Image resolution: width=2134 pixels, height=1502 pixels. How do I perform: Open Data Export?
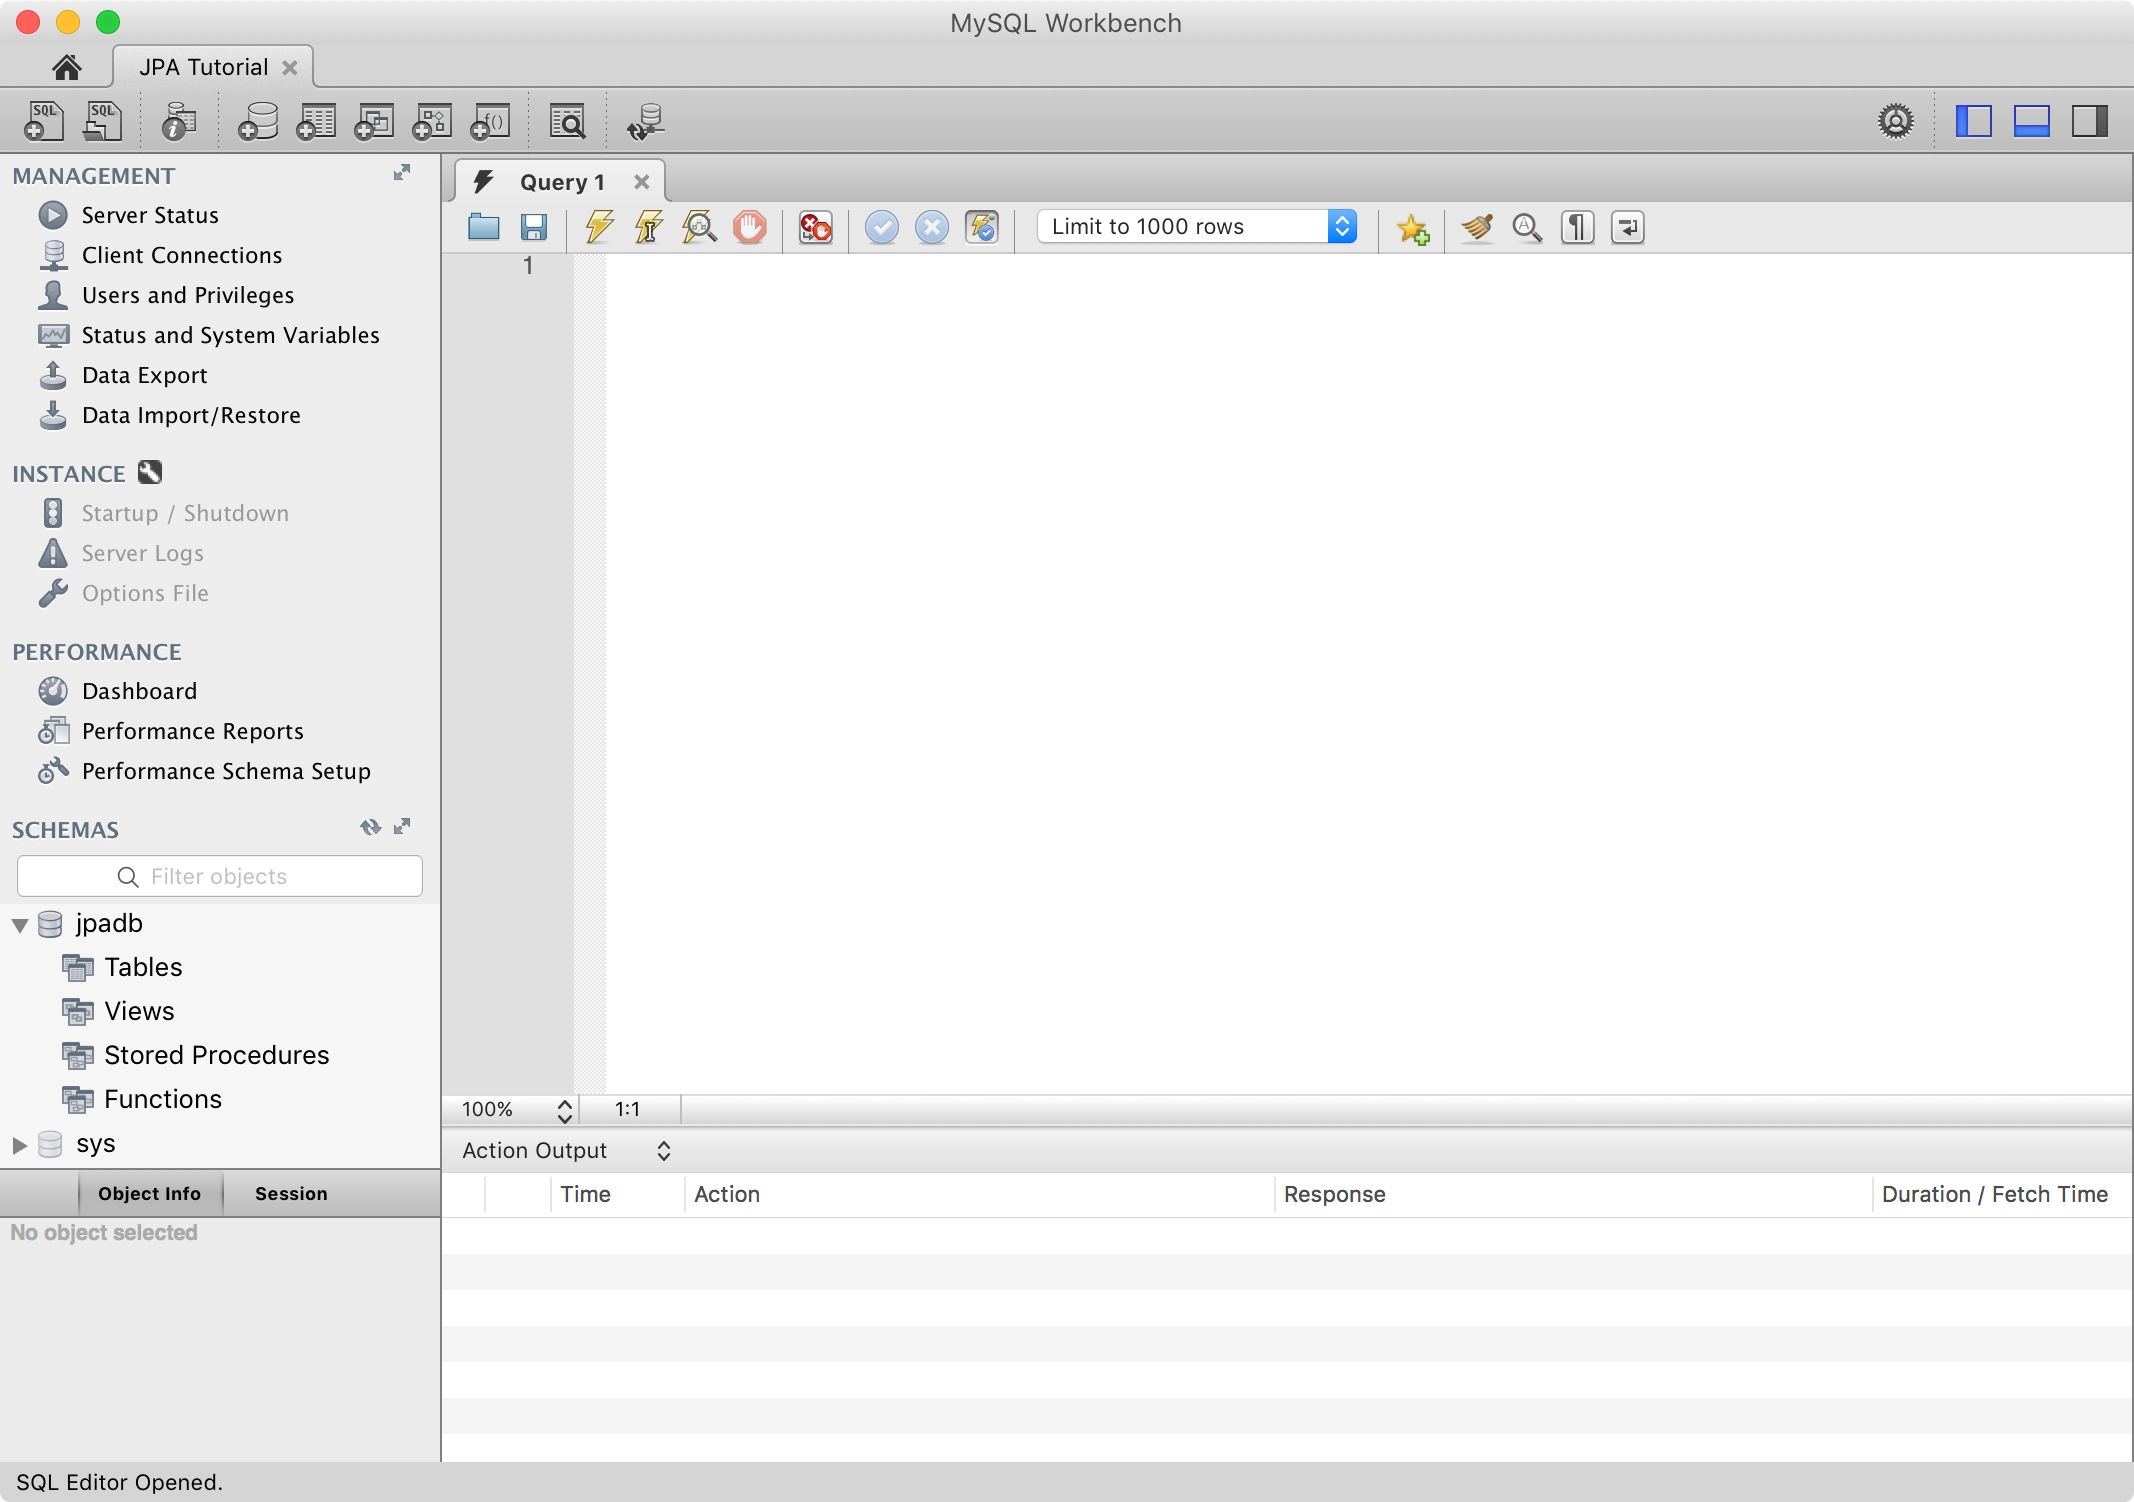click(x=144, y=375)
